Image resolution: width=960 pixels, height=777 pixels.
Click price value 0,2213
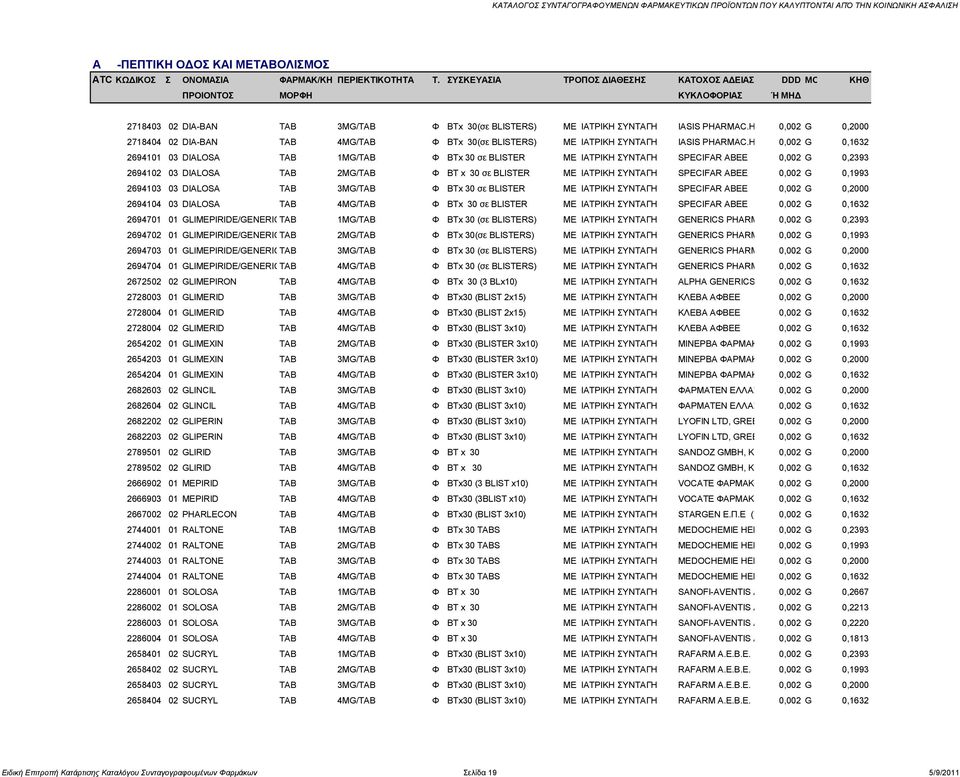pos(855,607)
